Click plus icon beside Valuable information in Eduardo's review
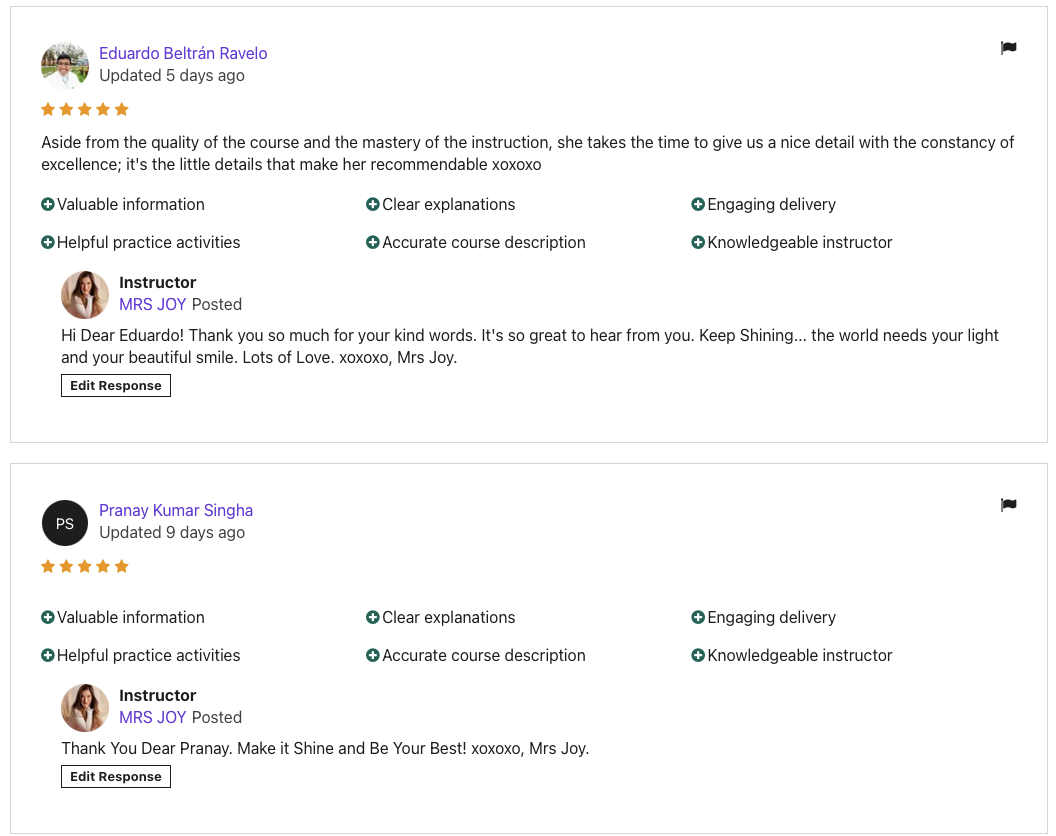 48,204
